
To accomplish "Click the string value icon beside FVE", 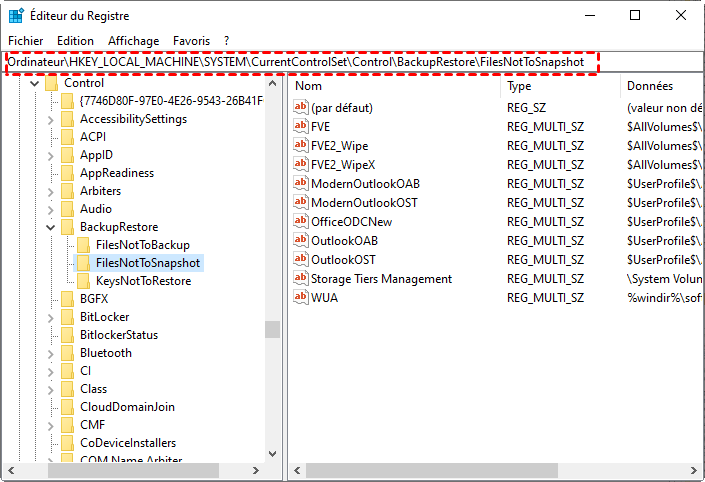I will coord(301,126).
